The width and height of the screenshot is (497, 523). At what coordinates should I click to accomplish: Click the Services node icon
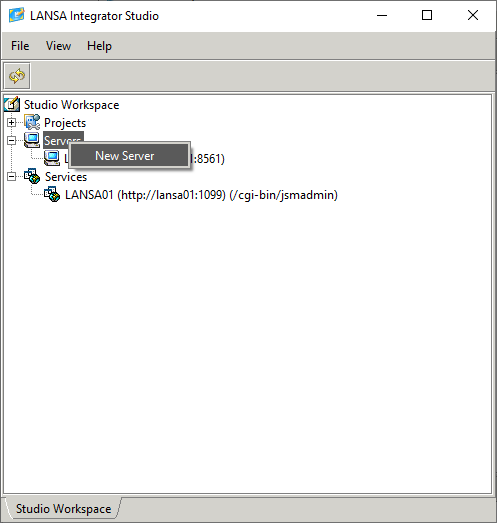click(32, 176)
